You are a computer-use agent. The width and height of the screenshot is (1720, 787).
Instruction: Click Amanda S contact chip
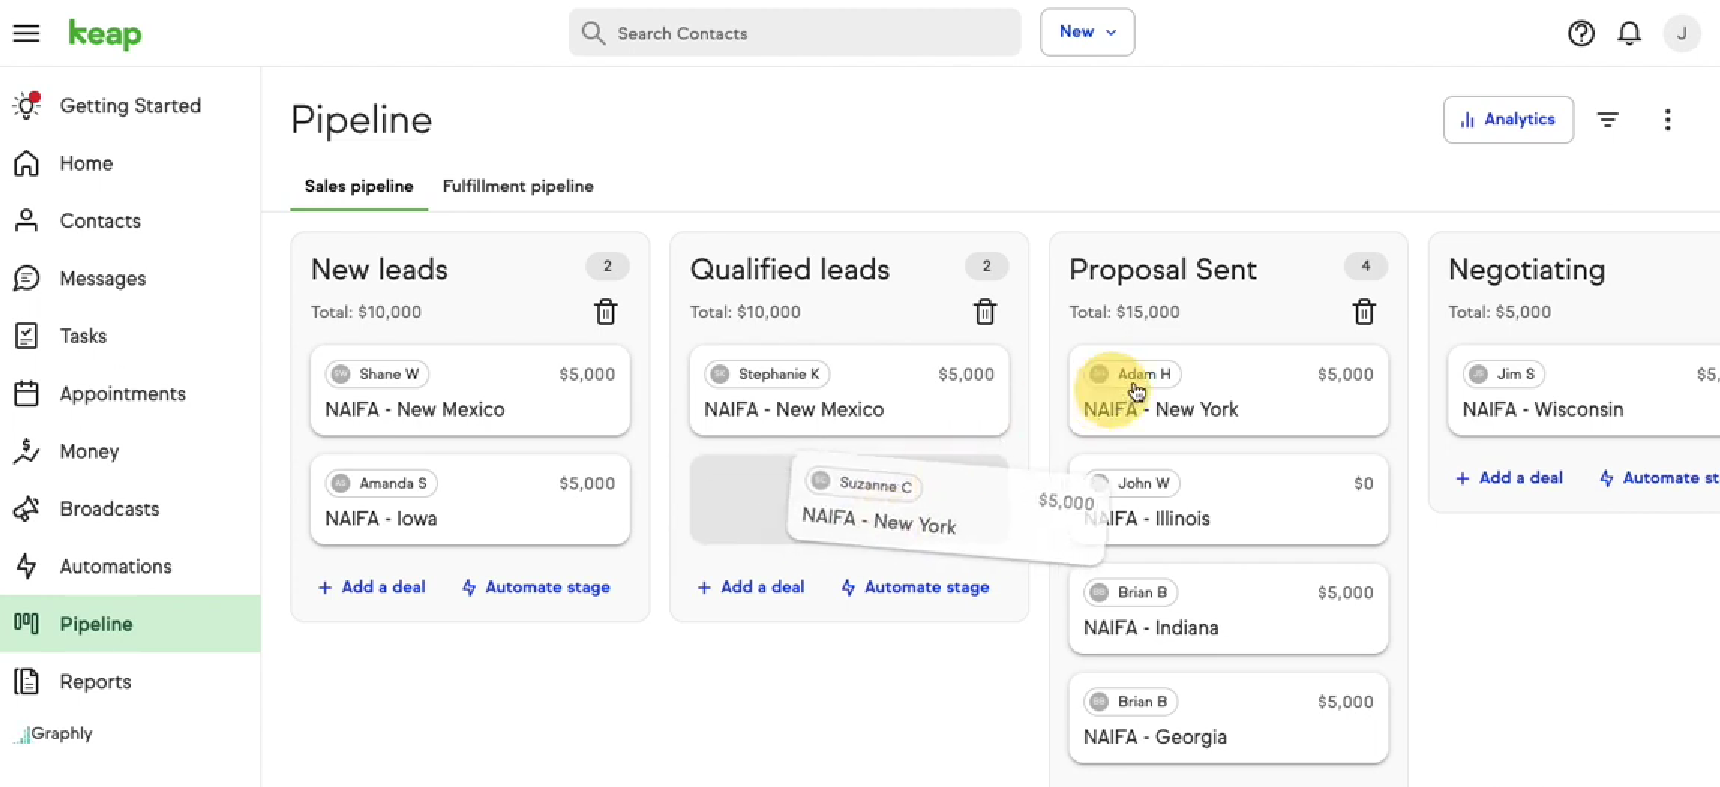(x=381, y=484)
